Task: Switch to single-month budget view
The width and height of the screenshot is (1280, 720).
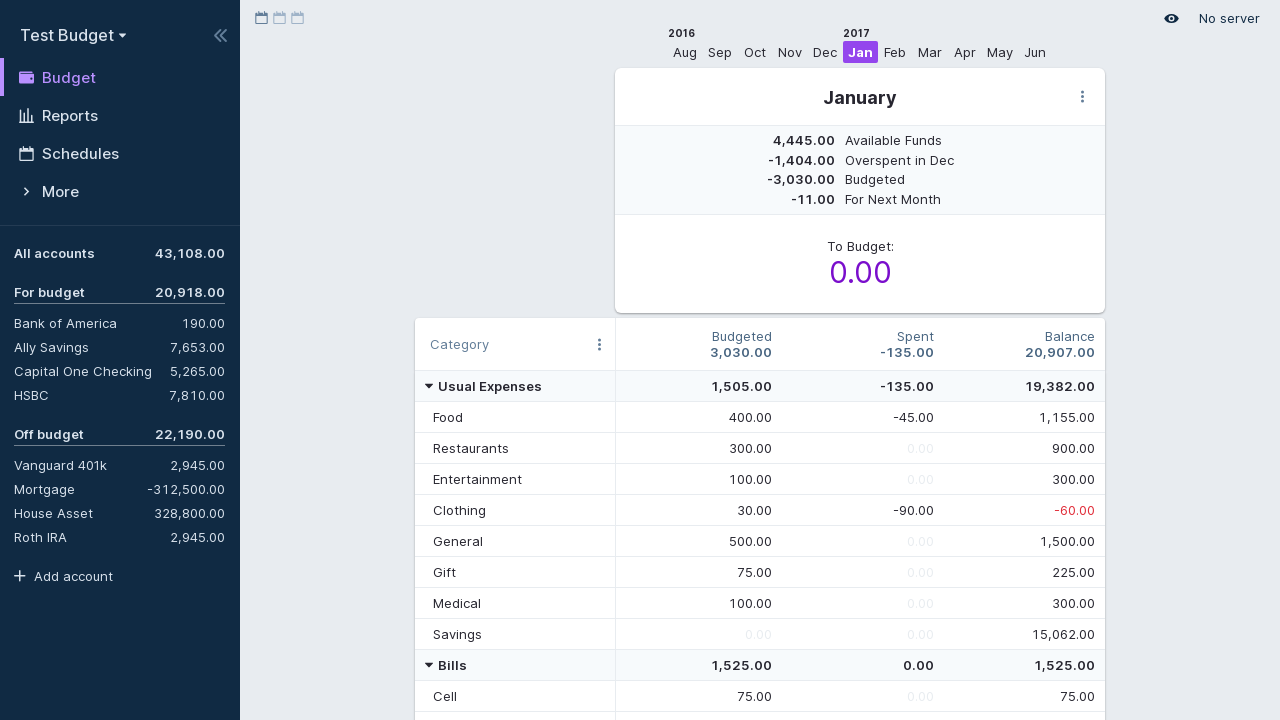Action: (261, 17)
